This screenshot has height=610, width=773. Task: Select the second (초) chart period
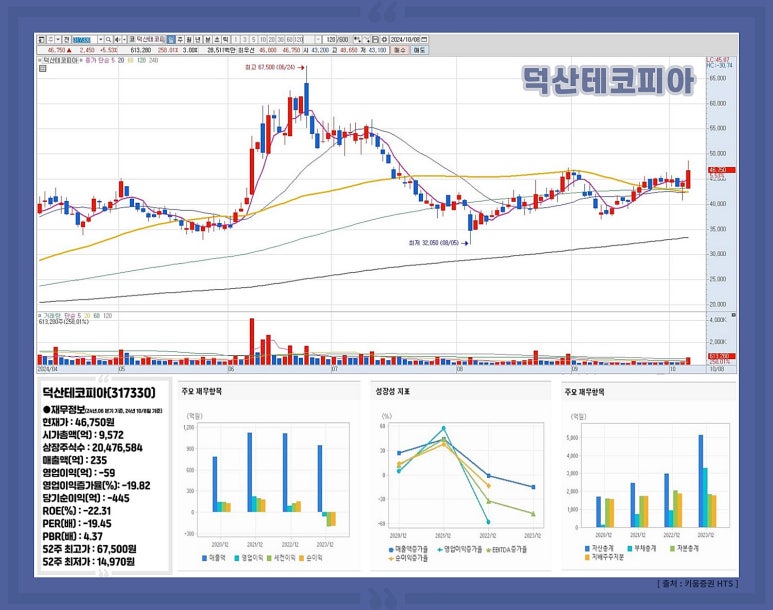pyautogui.click(x=217, y=39)
